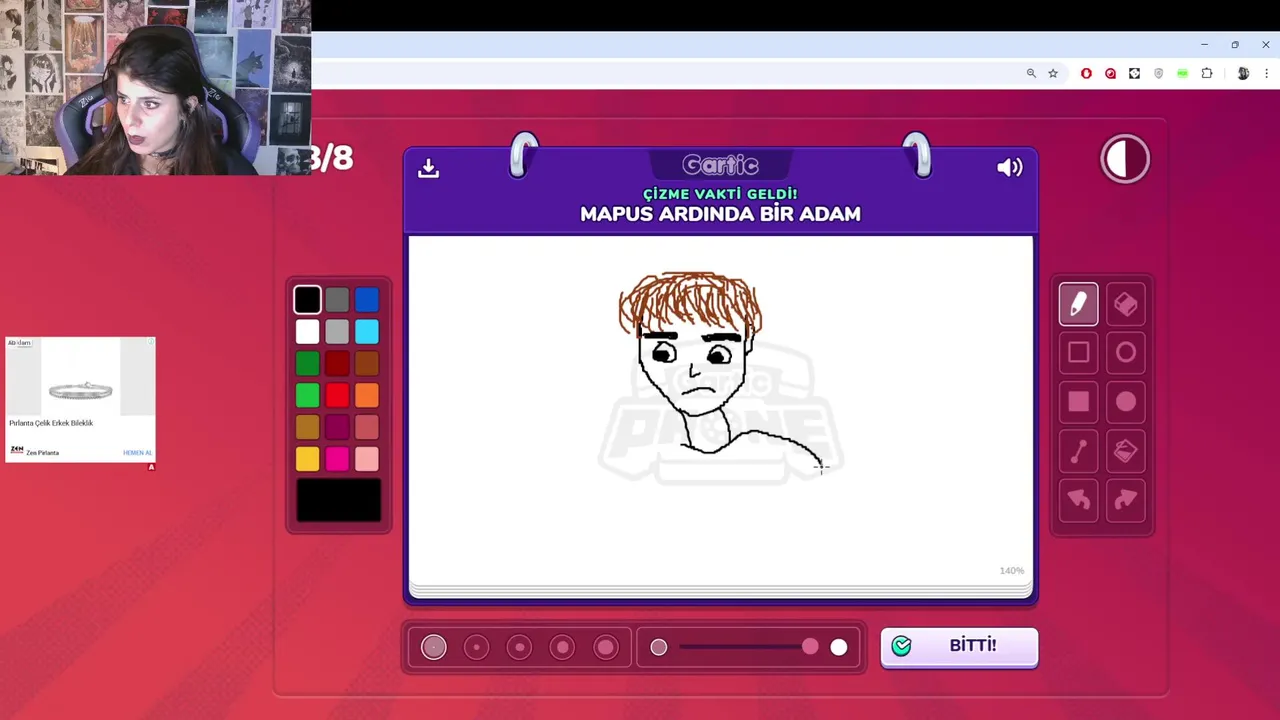This screenshot has height=720, width=1280.
Task: Pick the black color swatch
Action: [307, 299]
